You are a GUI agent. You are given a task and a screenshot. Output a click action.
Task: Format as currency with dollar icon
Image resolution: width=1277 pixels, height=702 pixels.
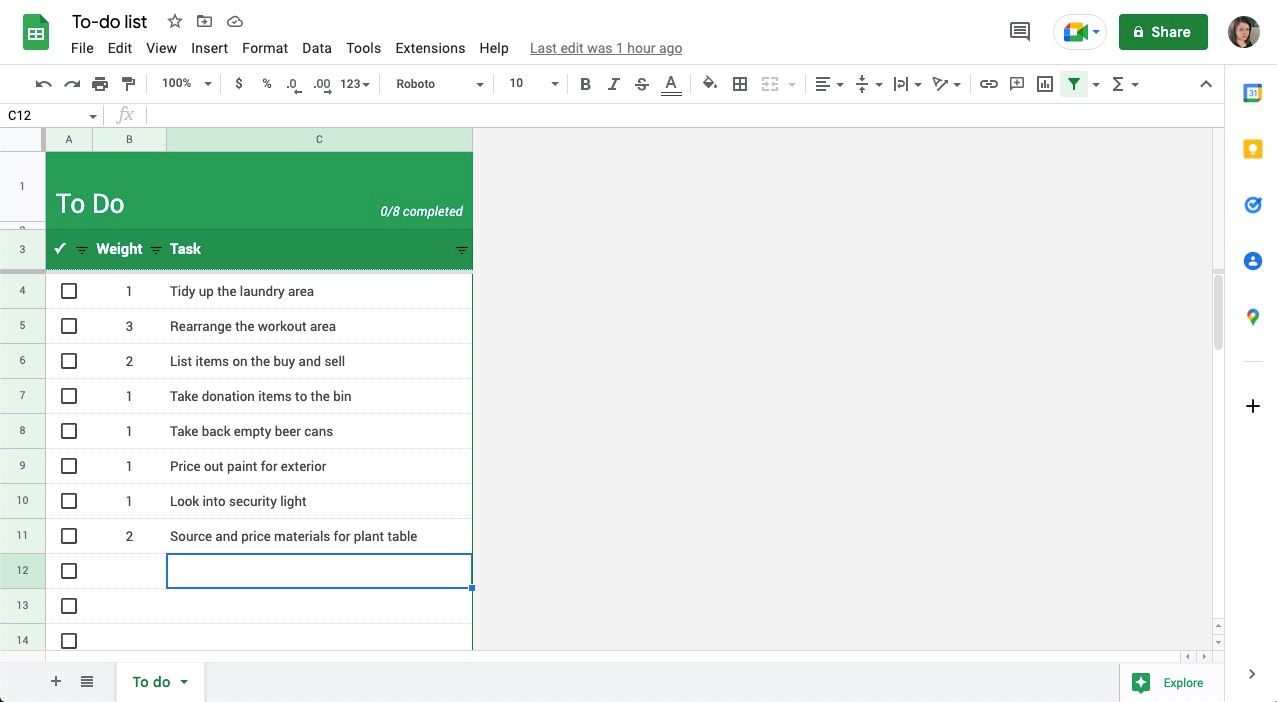click(x=238, y=84)
